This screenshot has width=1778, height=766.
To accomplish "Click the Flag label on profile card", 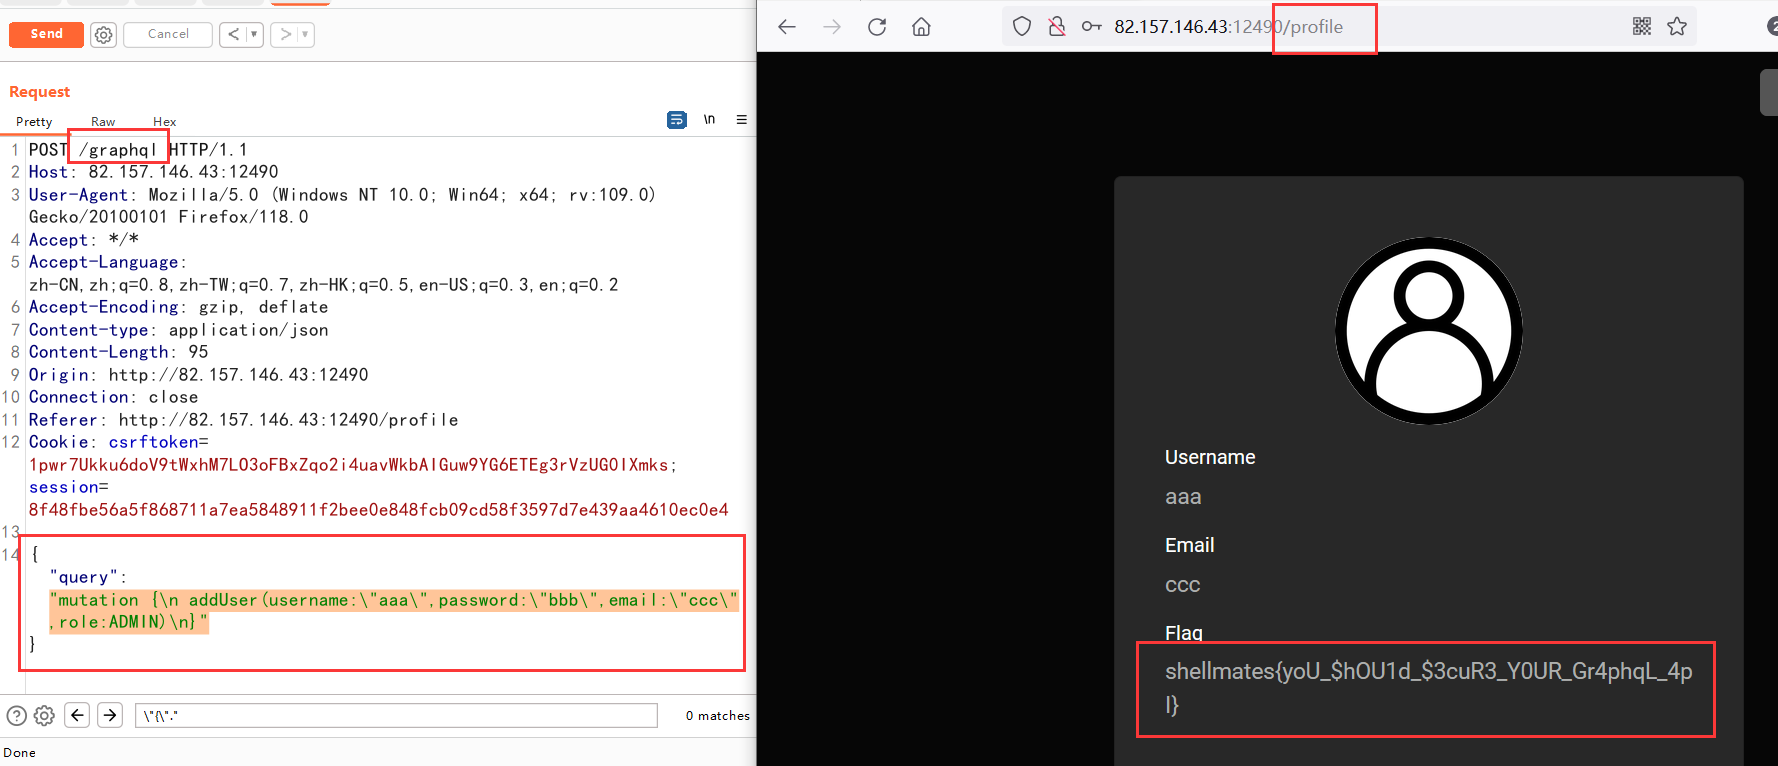I will [x=1183, y=633].
